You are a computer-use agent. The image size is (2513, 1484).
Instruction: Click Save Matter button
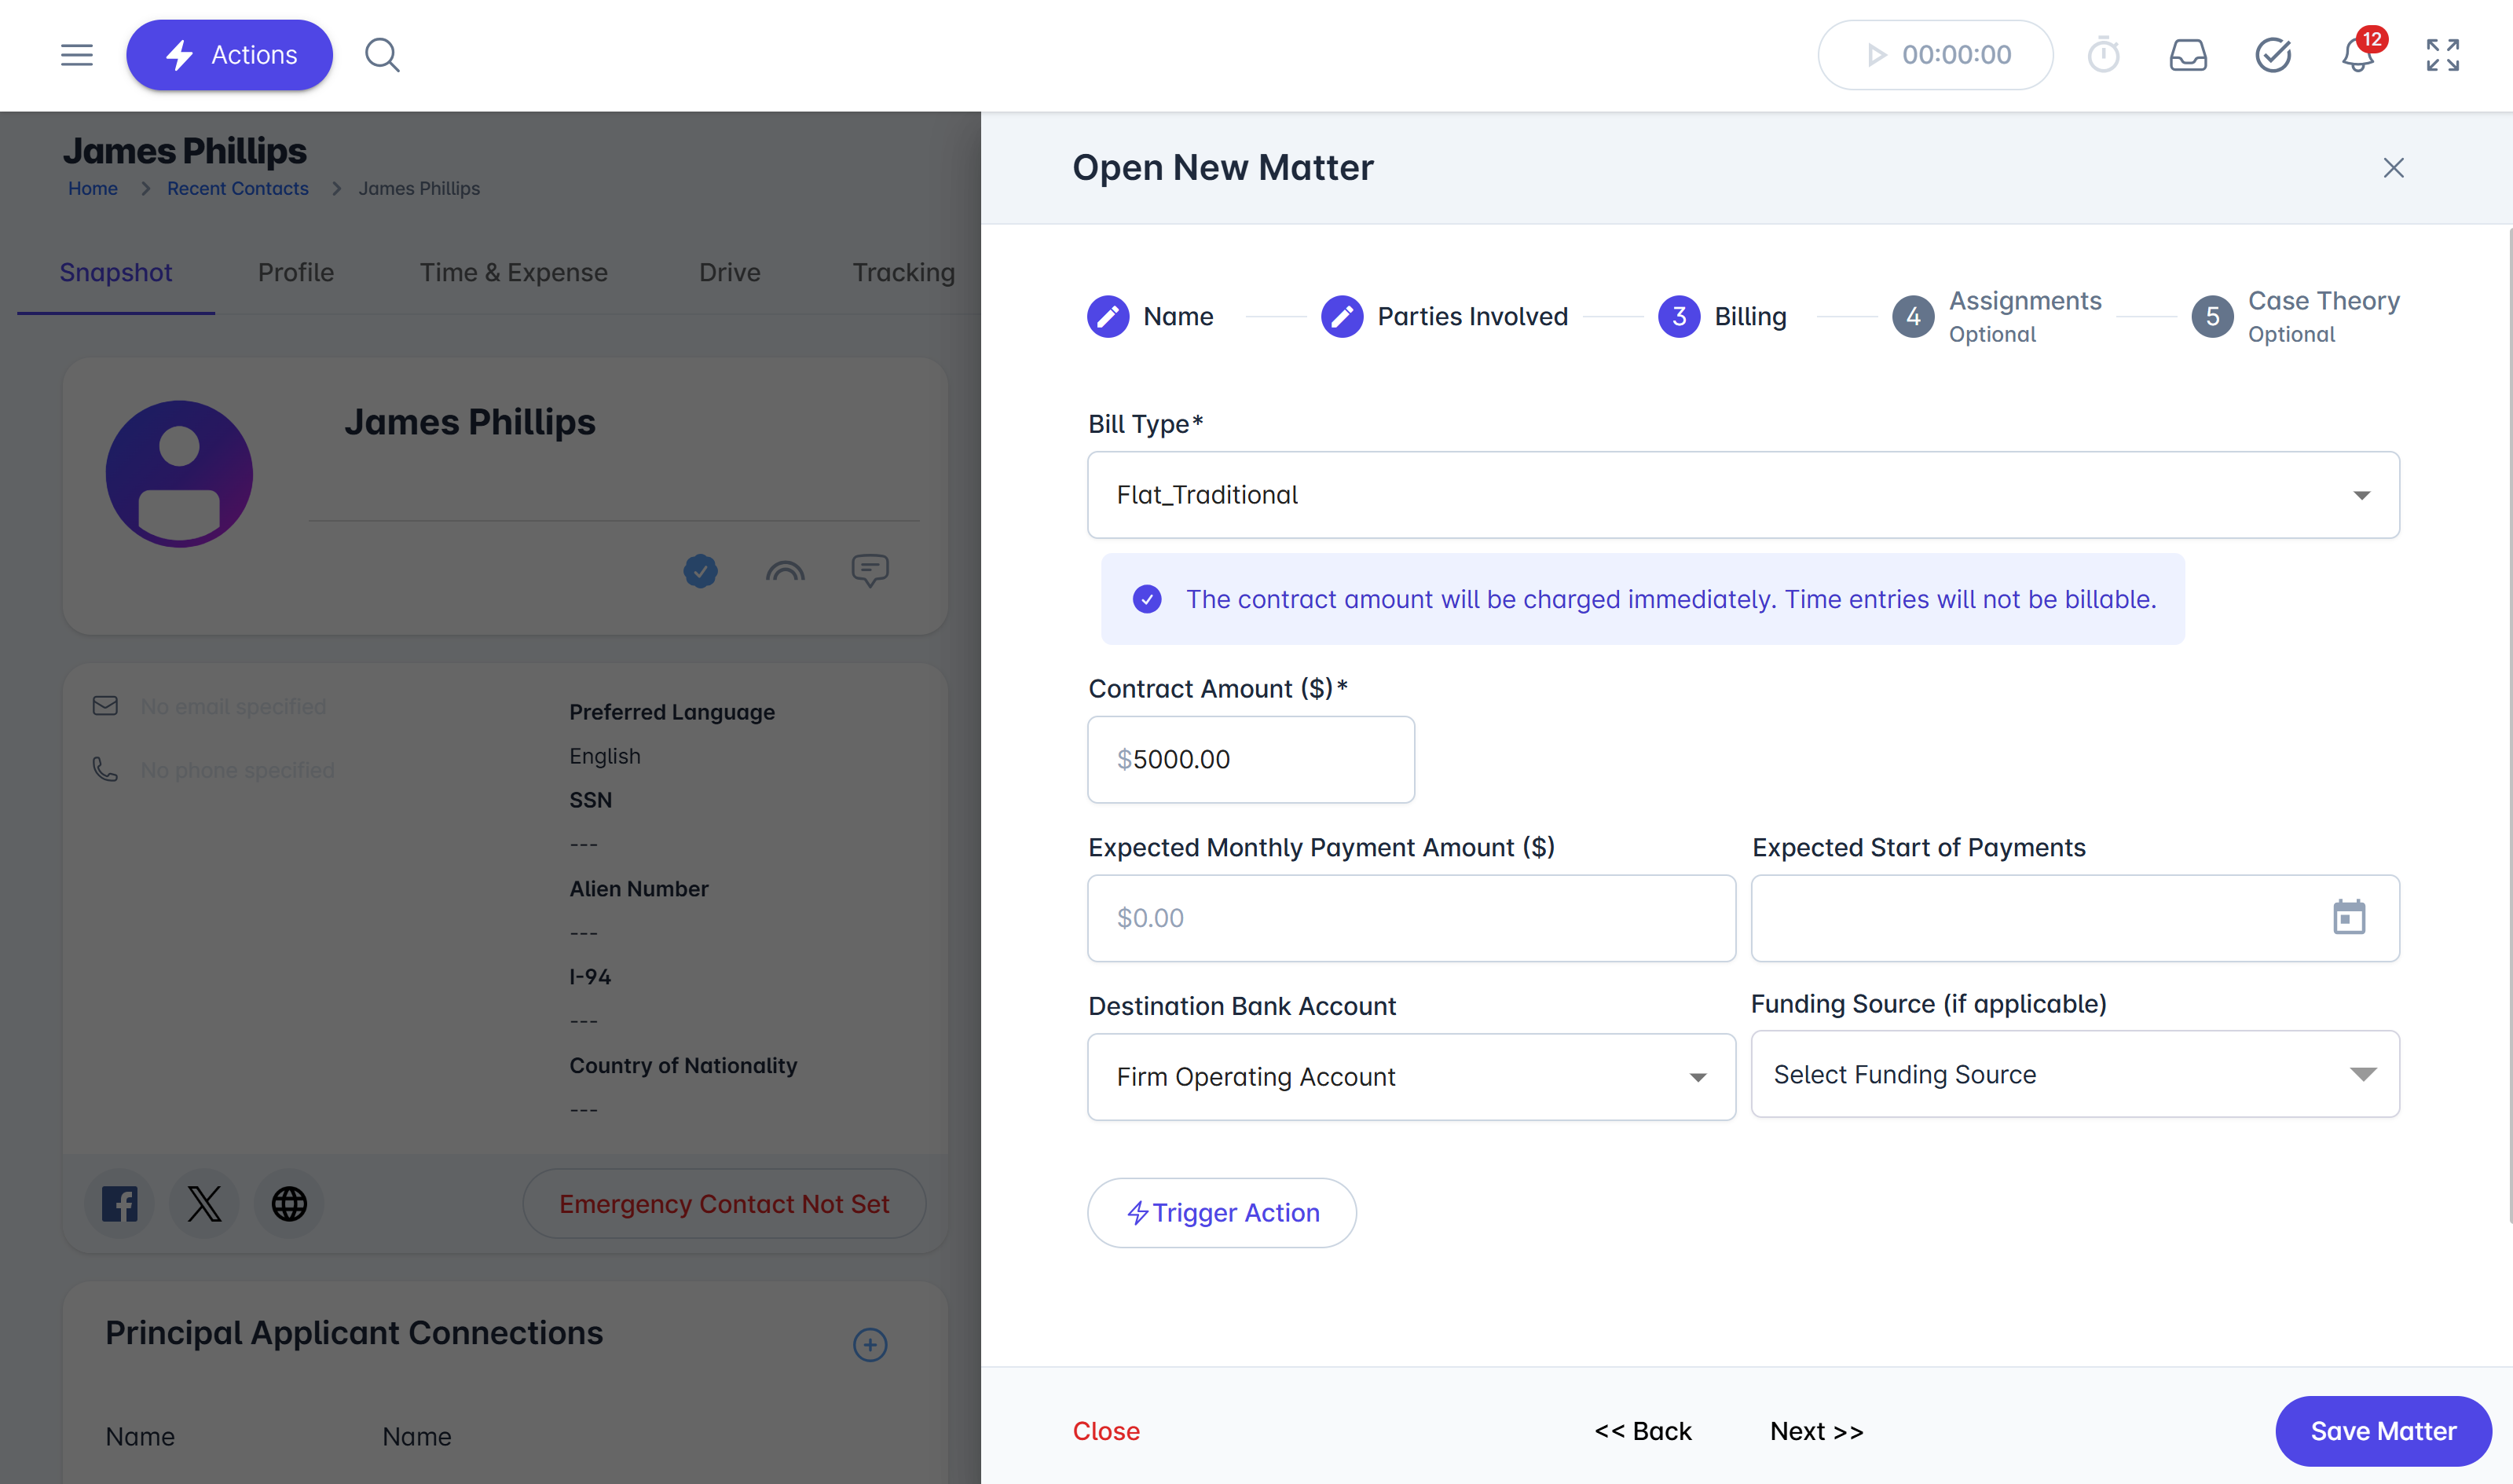pyautogui.click(x=2383, y=1431)
